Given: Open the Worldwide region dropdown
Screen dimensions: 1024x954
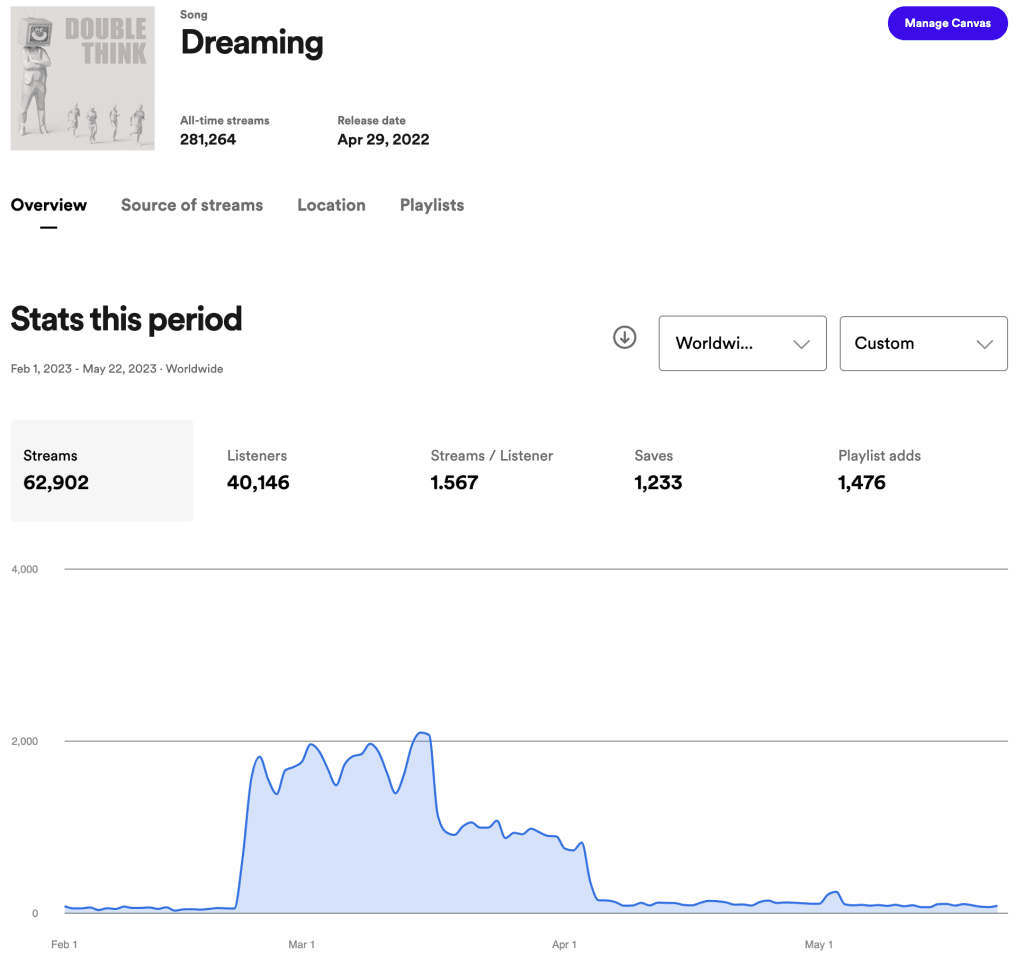Looking at the screenshot, I should [x=743, y=343].
